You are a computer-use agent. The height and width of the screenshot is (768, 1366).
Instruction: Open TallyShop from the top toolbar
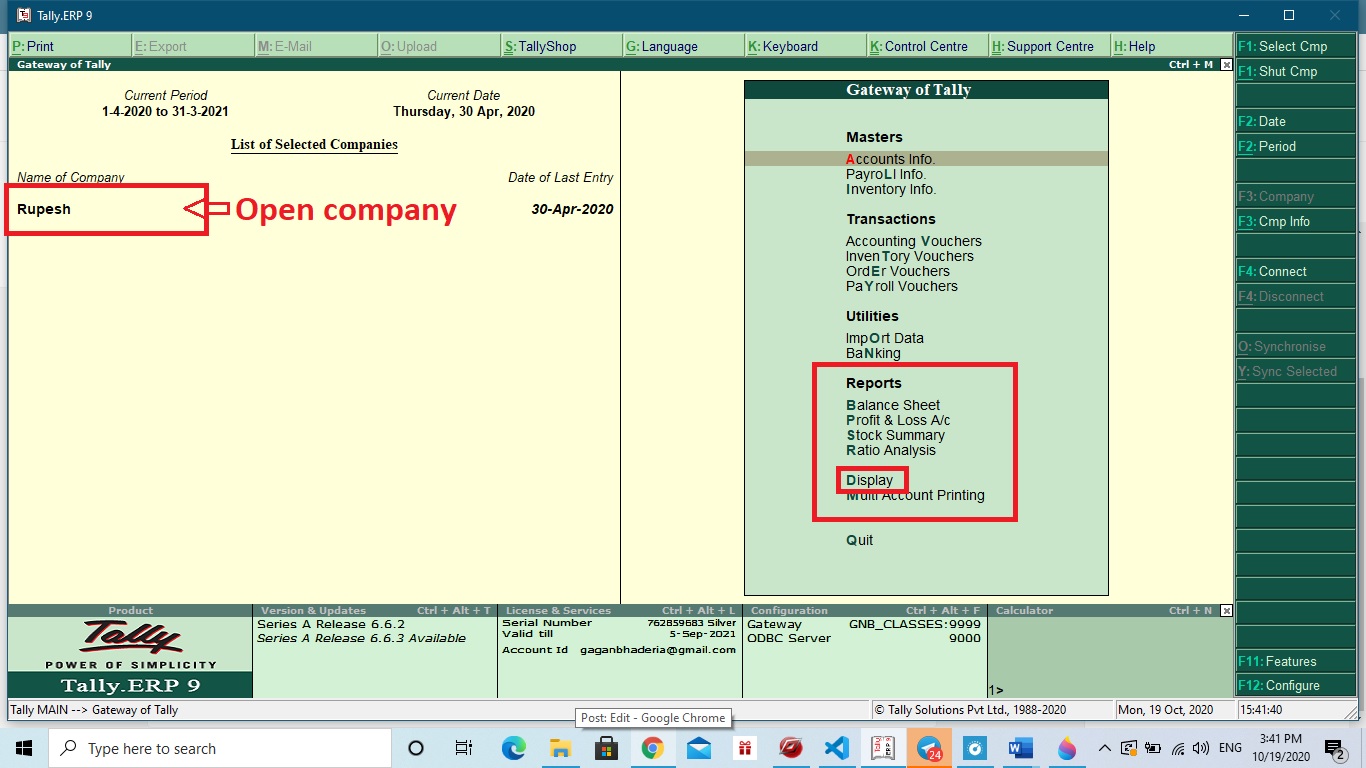546,45
